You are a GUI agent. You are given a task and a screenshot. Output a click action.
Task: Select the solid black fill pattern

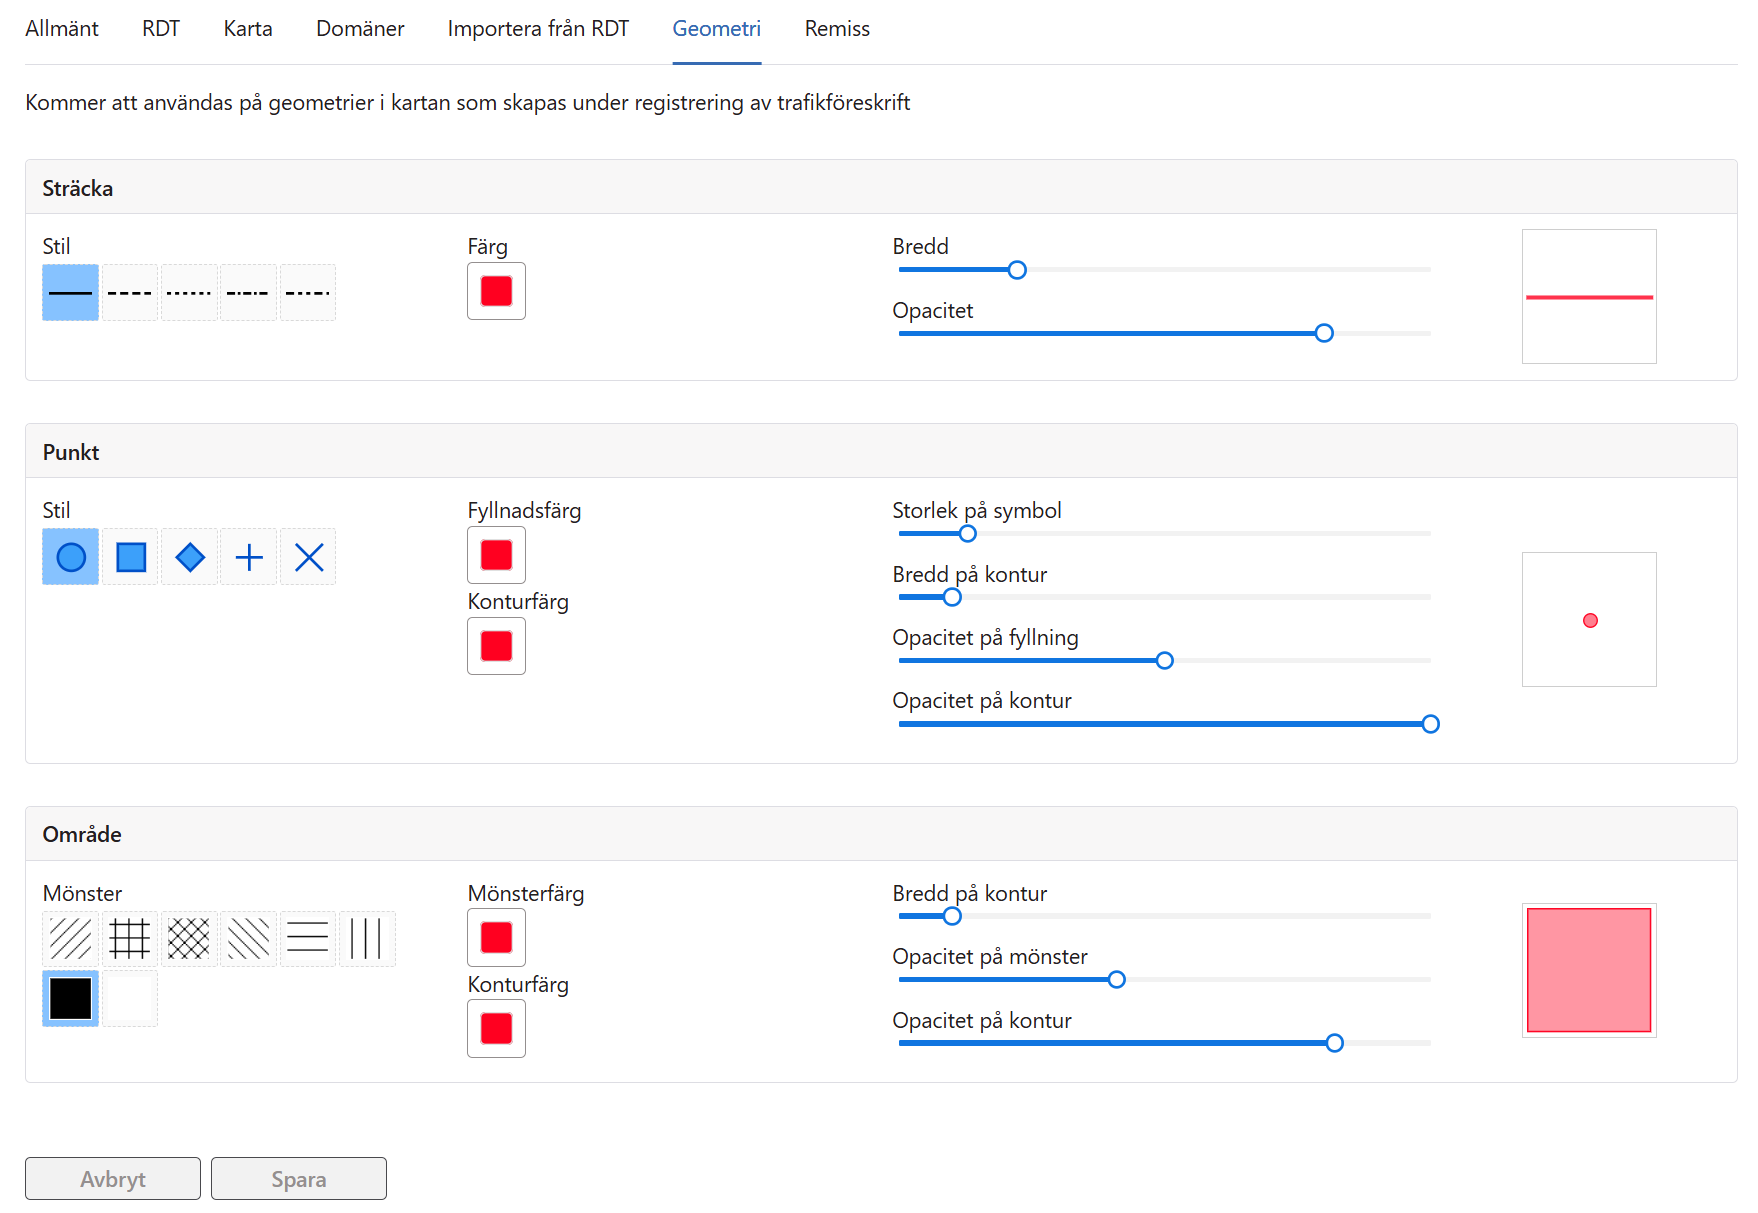coord(71,998)
